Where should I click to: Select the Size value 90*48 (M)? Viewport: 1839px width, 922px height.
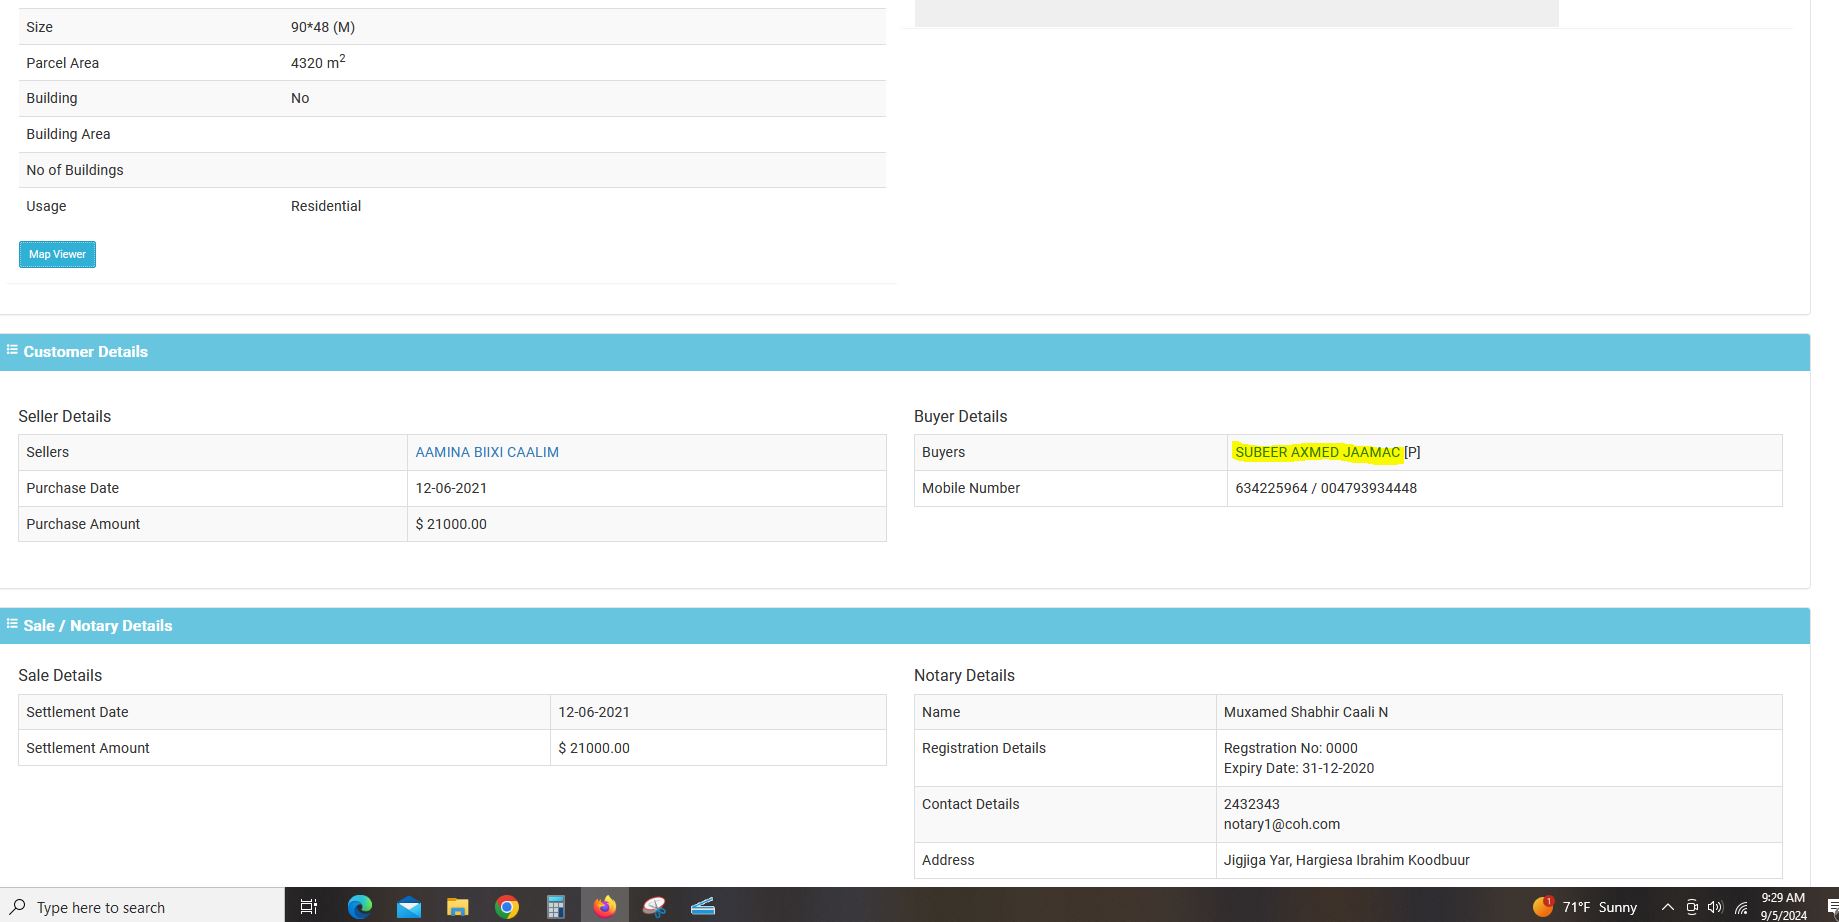click(x=323, y=27)
